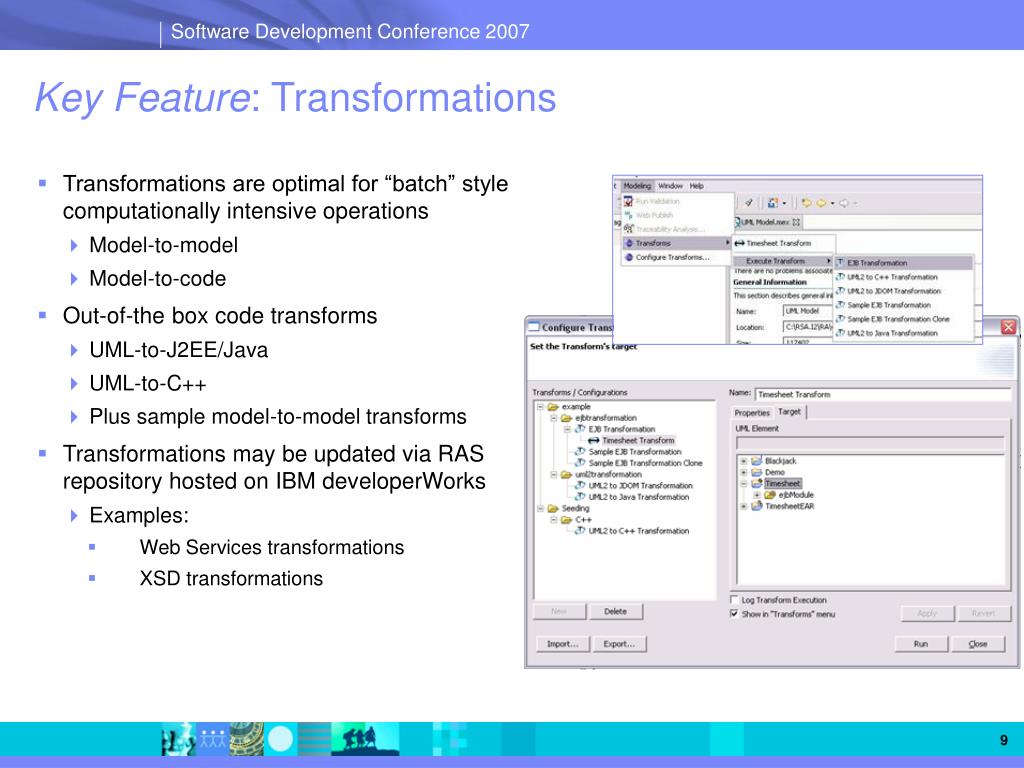Click the Delete button
The height and width of the screenshot is (768, 1024).
[x=616, y=611]
